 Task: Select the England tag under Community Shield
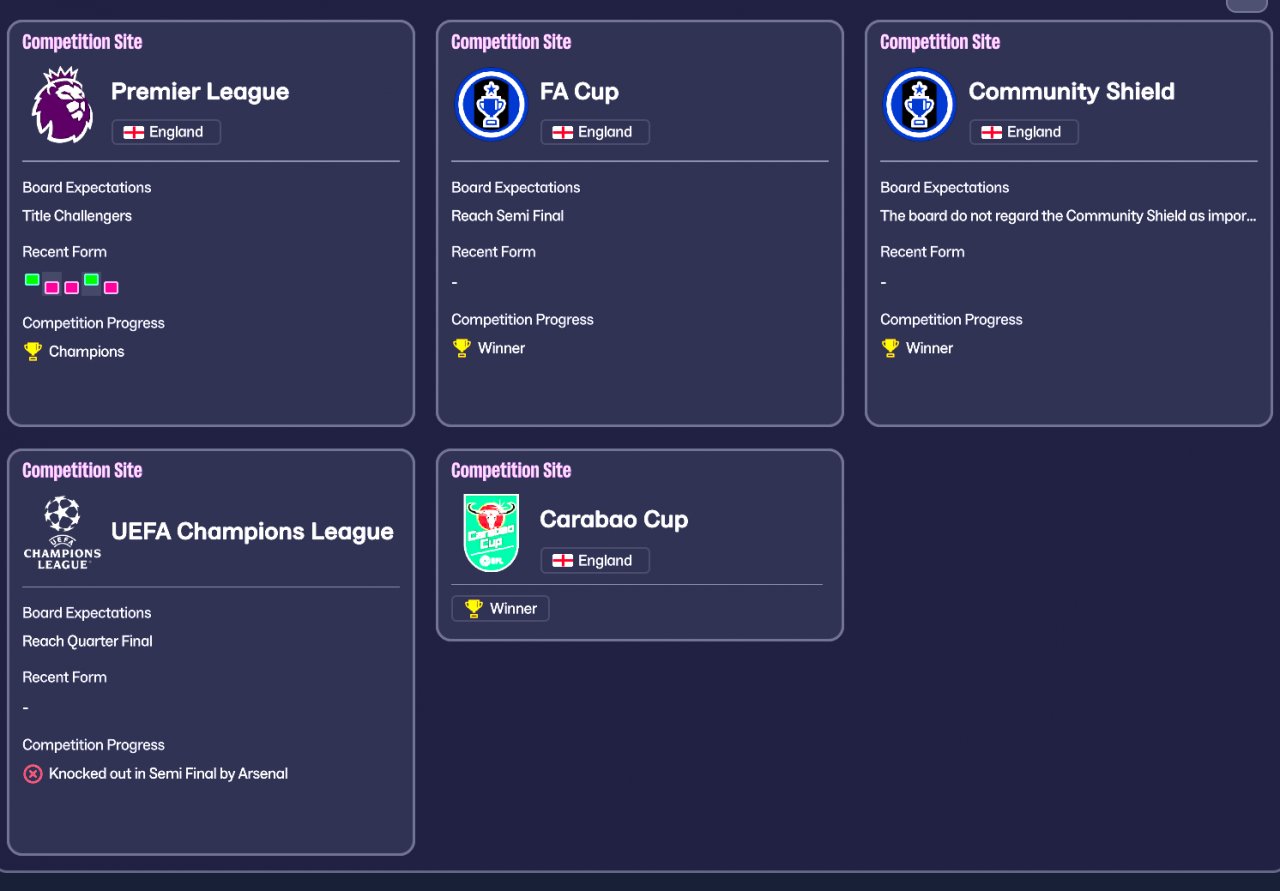pyautogui.click(x=1023, y=132)
